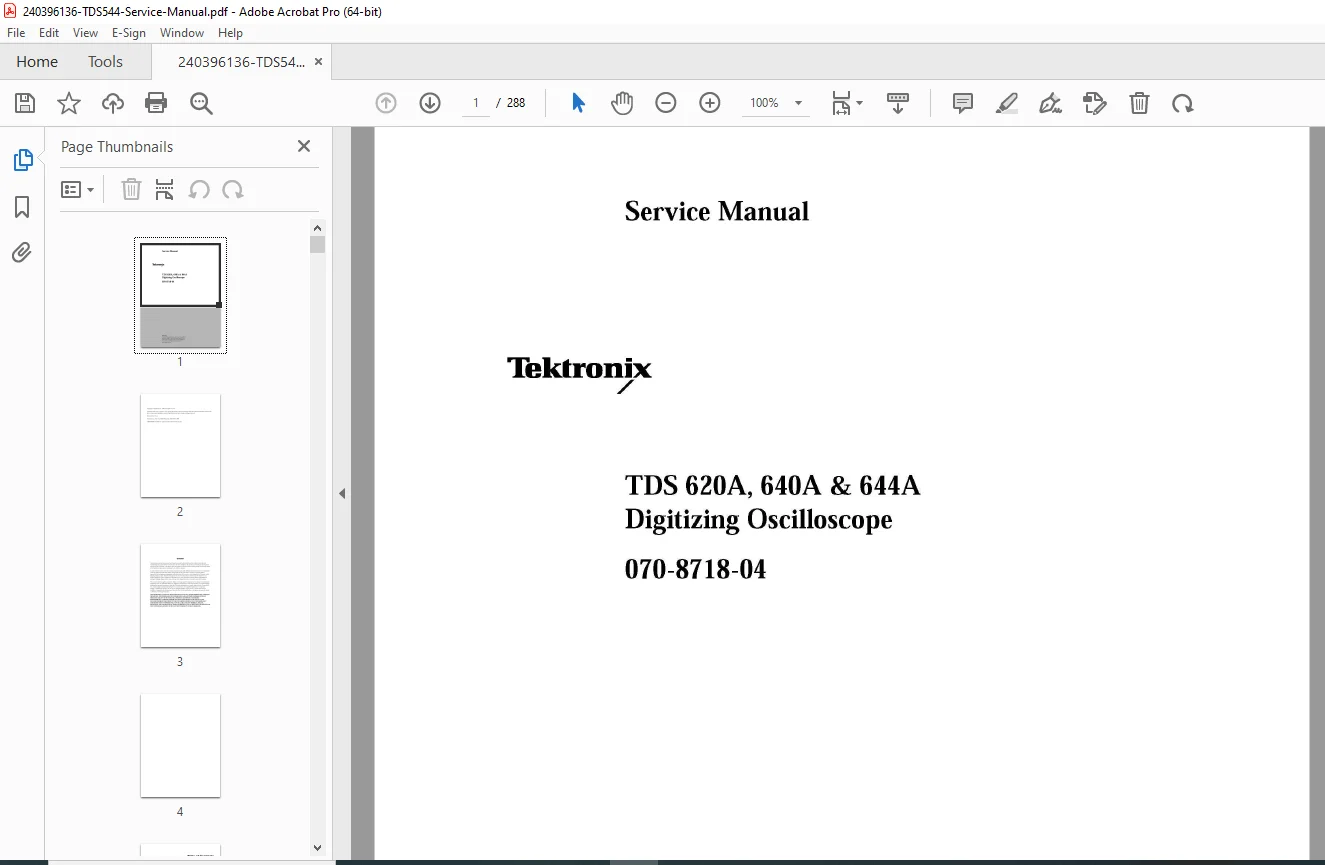
Task: Bookmark this file with the star icon
Action: (x=69, y=103)
